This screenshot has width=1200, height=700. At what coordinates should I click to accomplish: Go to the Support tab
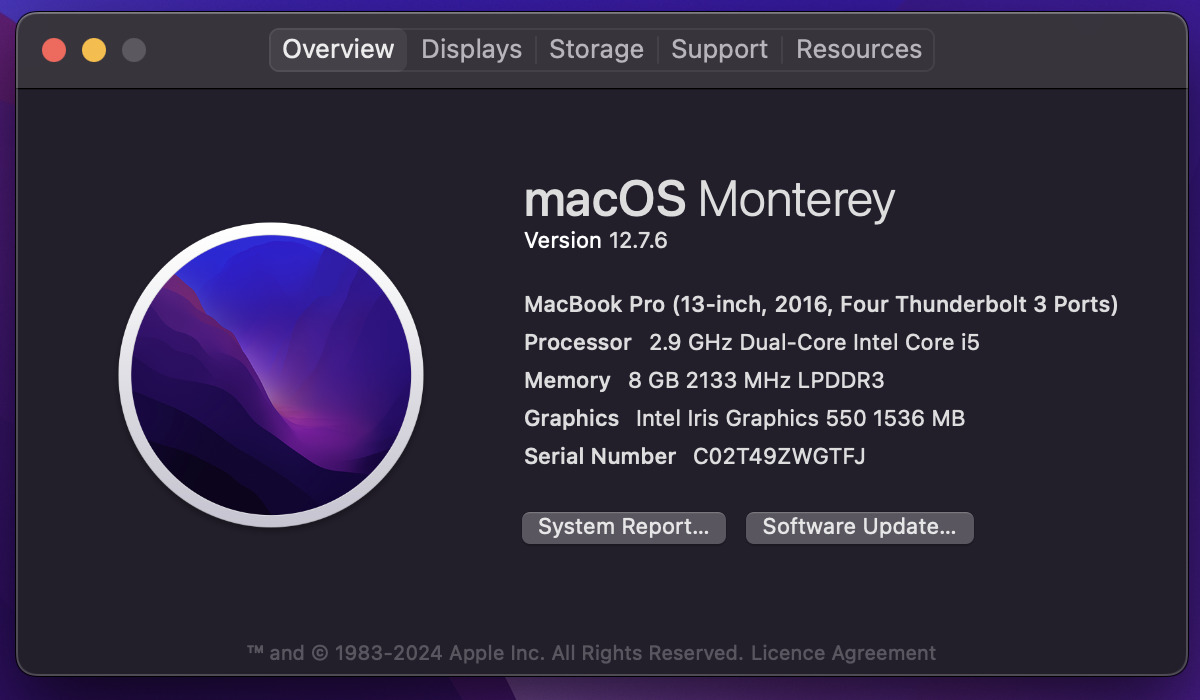719,49
